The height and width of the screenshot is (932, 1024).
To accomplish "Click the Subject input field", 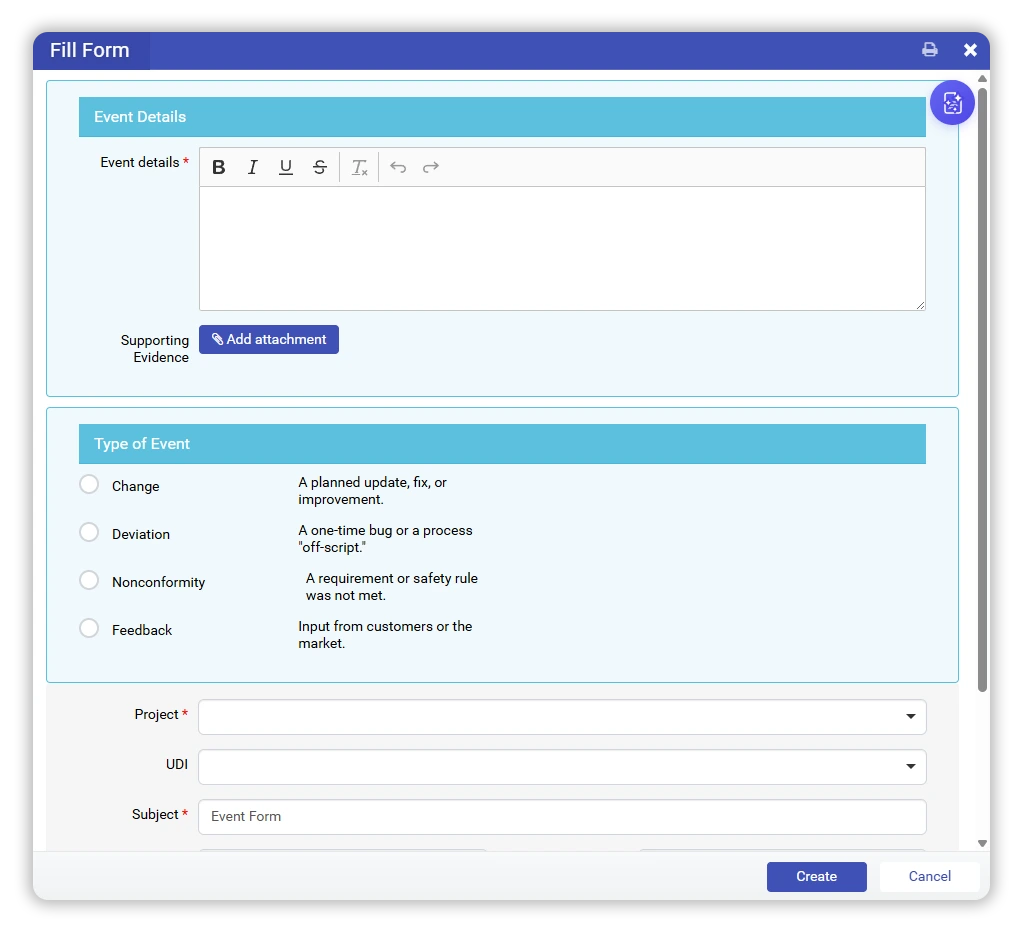I will point(562,816).
